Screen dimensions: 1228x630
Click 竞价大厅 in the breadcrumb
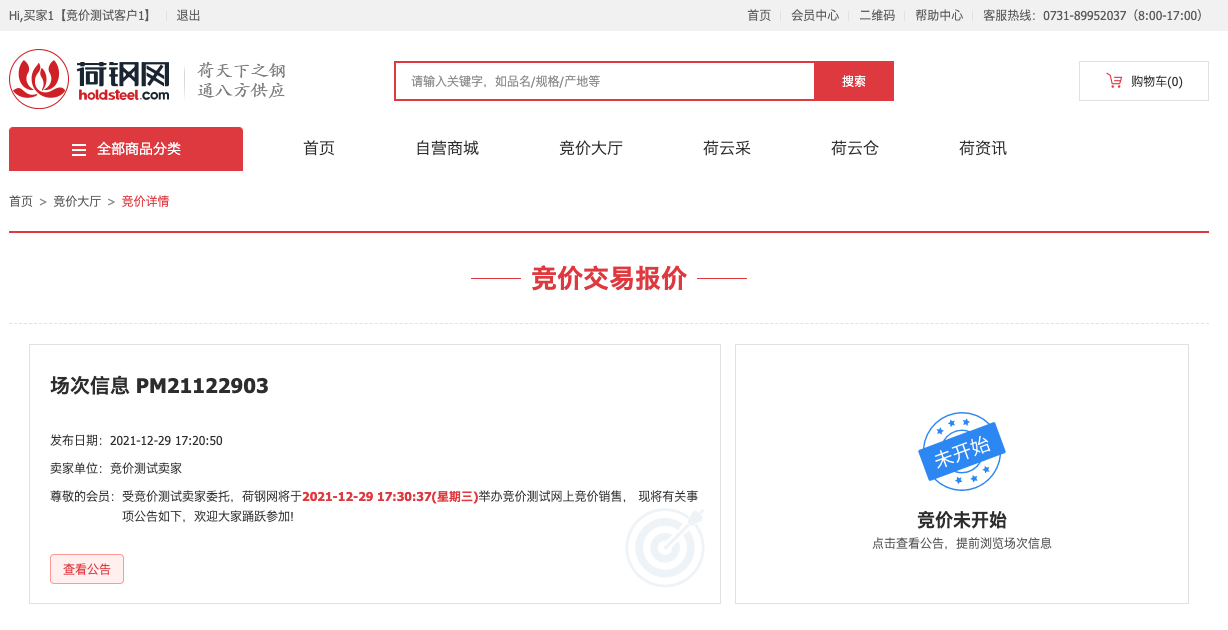coord(77,201)
